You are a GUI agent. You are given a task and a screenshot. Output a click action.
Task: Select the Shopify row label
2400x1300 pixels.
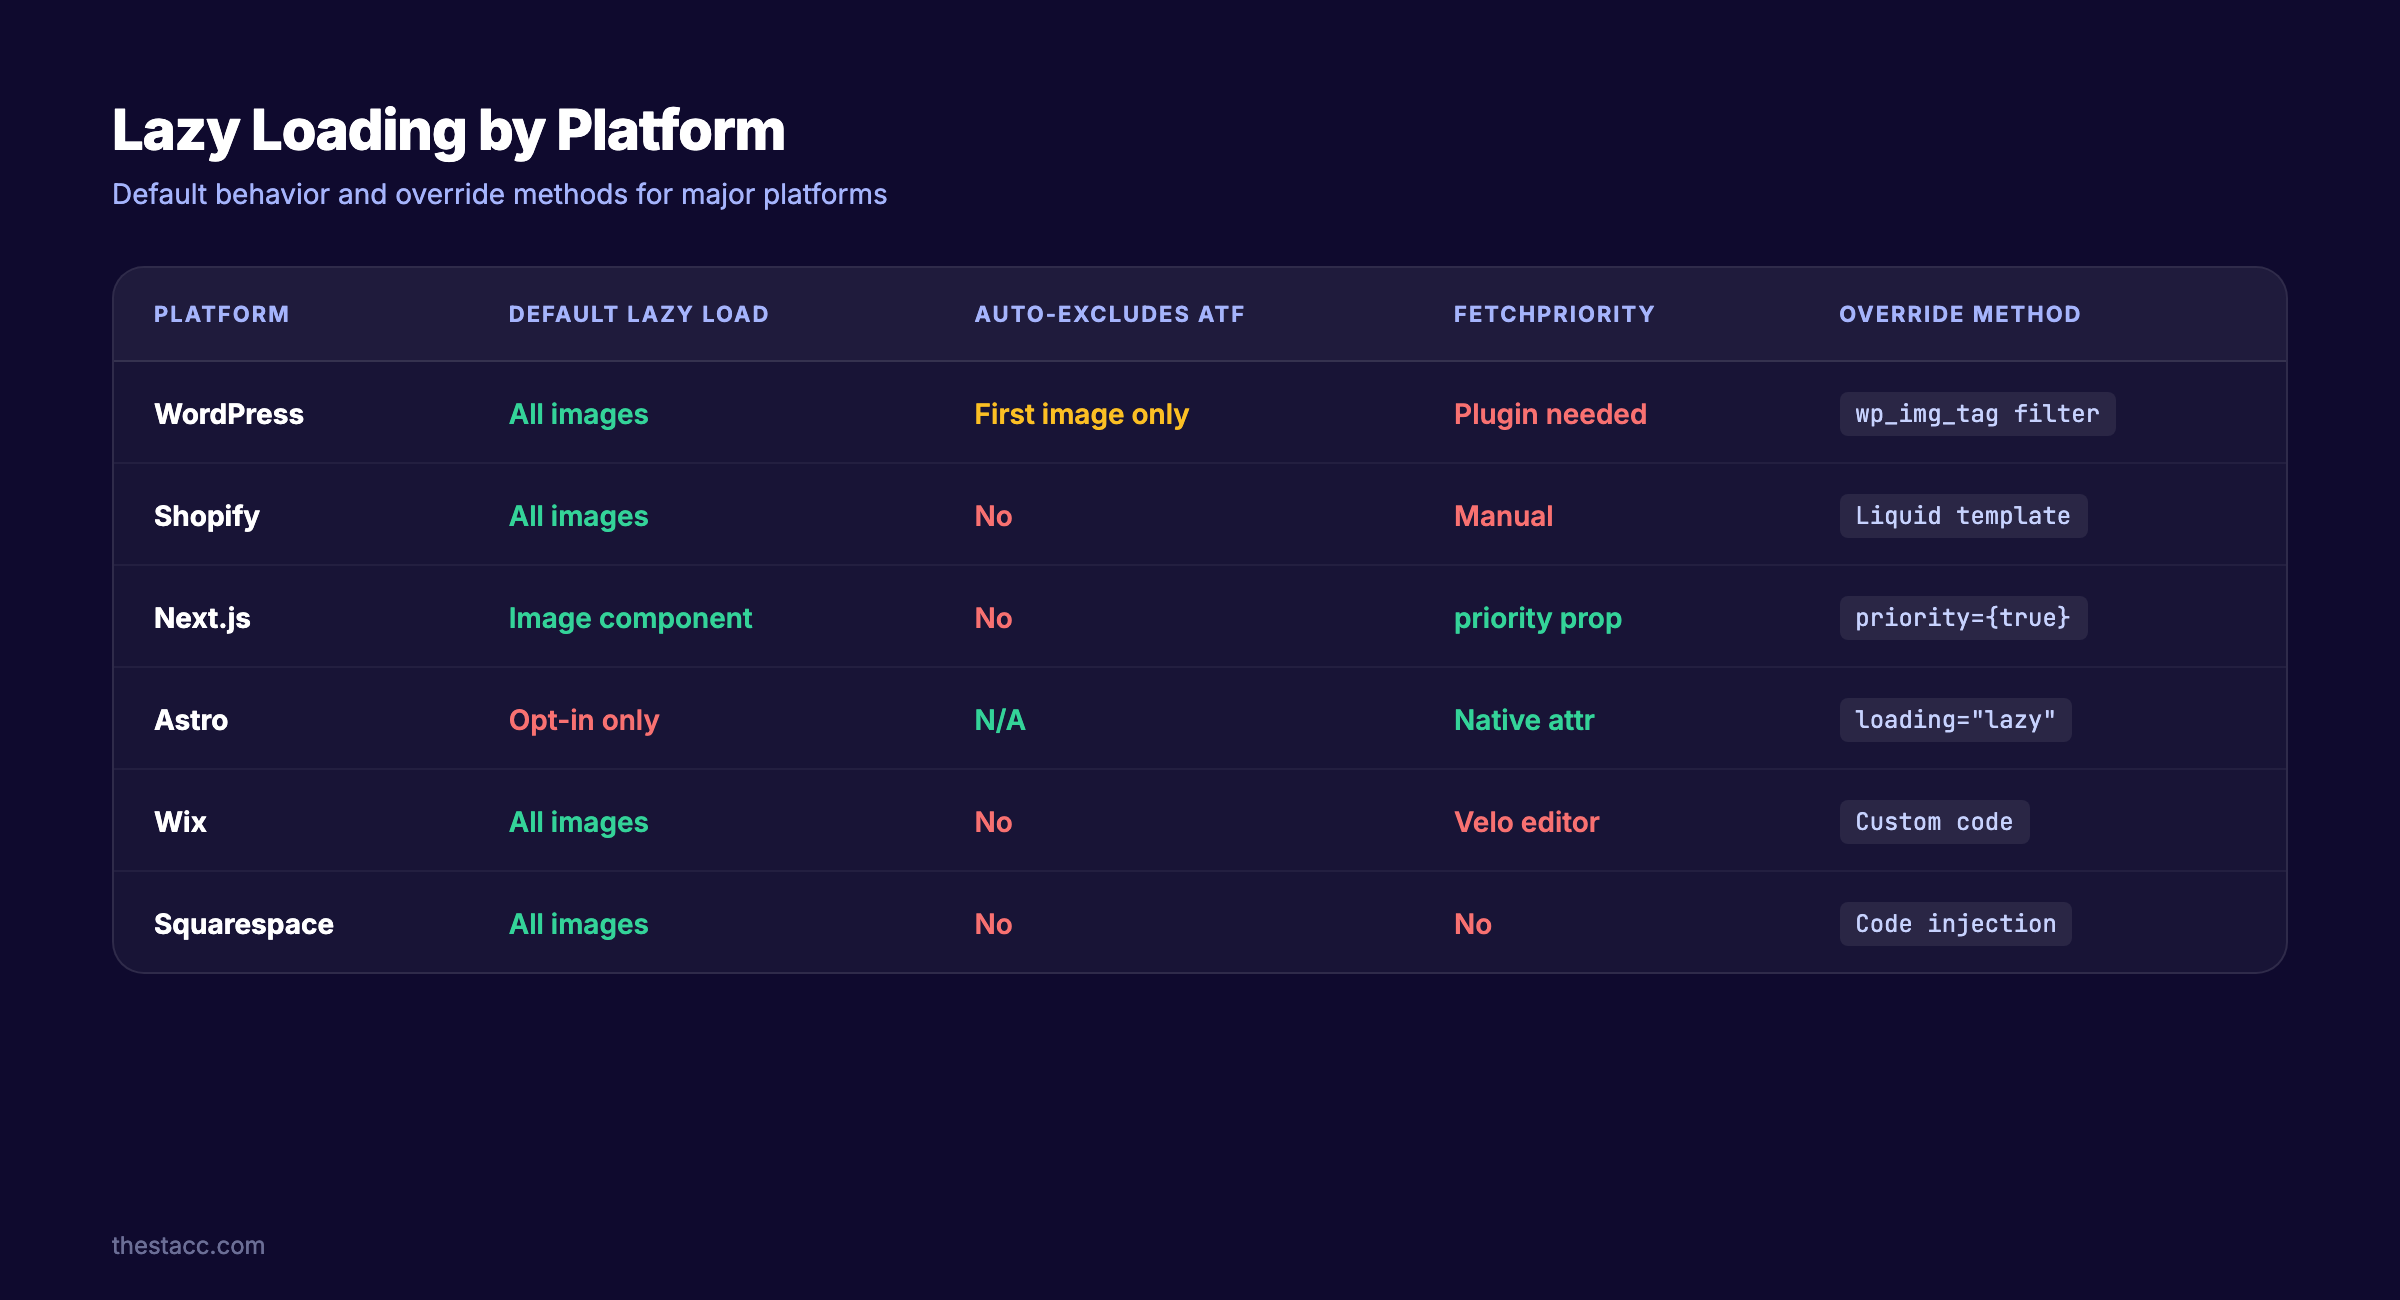tap(206, 516)
